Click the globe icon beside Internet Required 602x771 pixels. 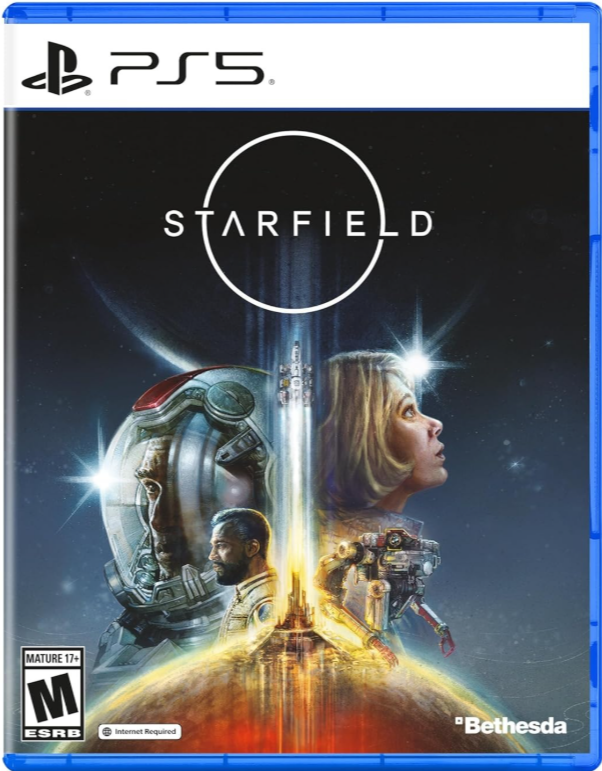pos(107,731)
